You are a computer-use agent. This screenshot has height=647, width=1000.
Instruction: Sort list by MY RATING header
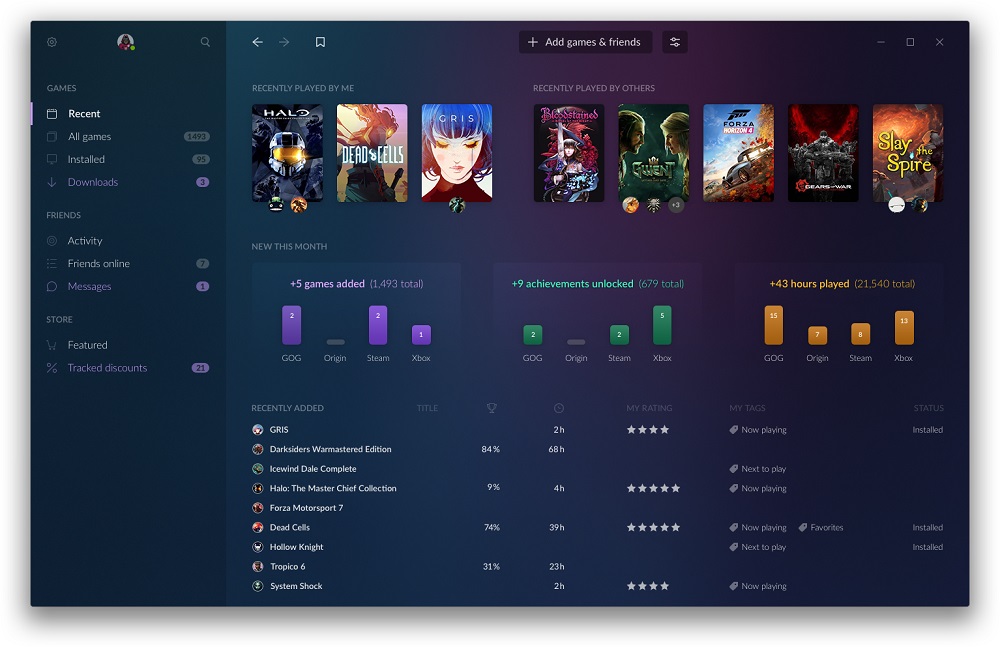tap(649, 408)
